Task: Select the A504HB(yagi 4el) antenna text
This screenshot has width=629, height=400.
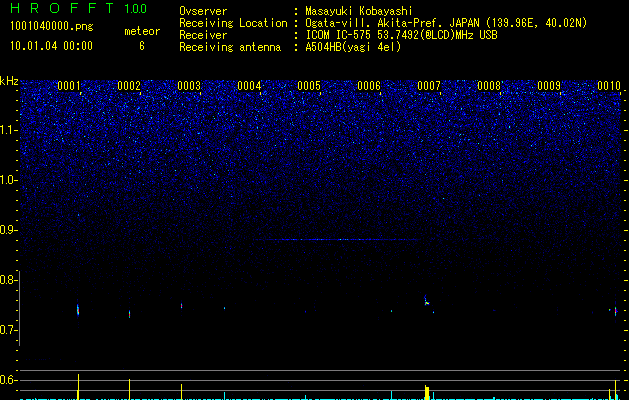Action: (353, 47)
